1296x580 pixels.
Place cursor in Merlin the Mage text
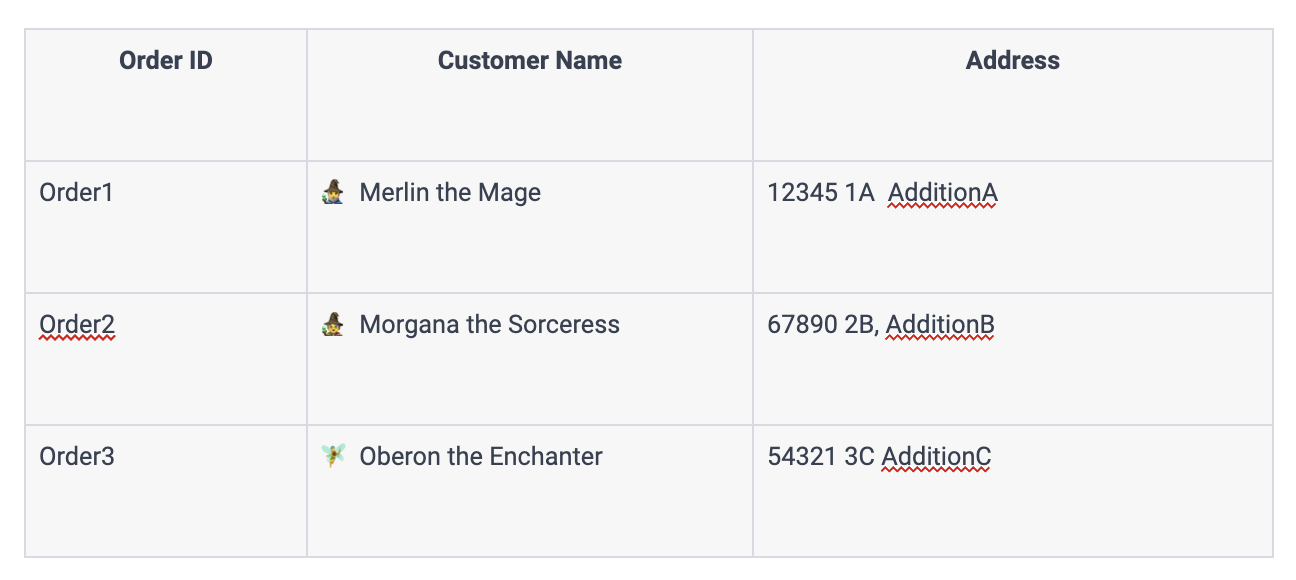point(450,192)
